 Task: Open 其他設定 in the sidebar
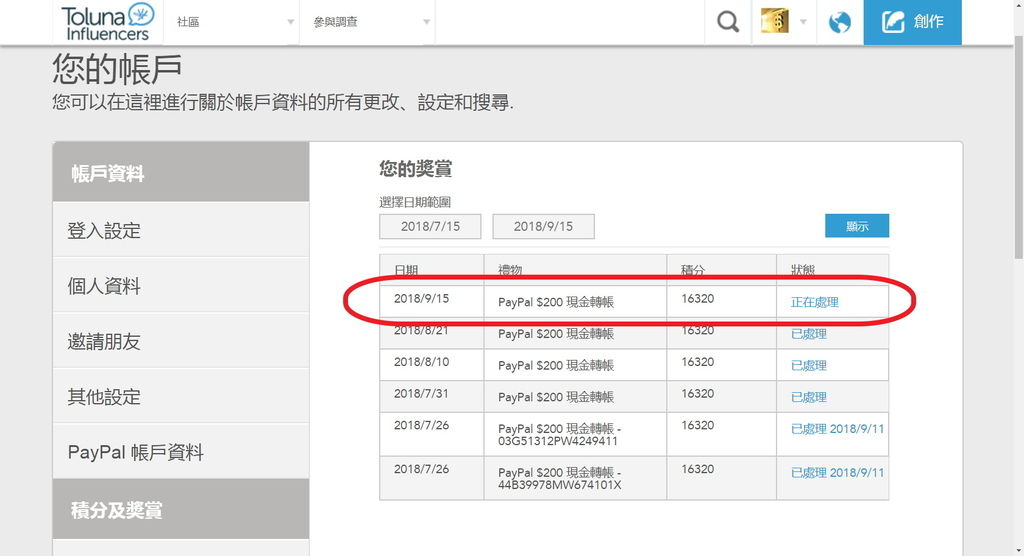(181, 397)
